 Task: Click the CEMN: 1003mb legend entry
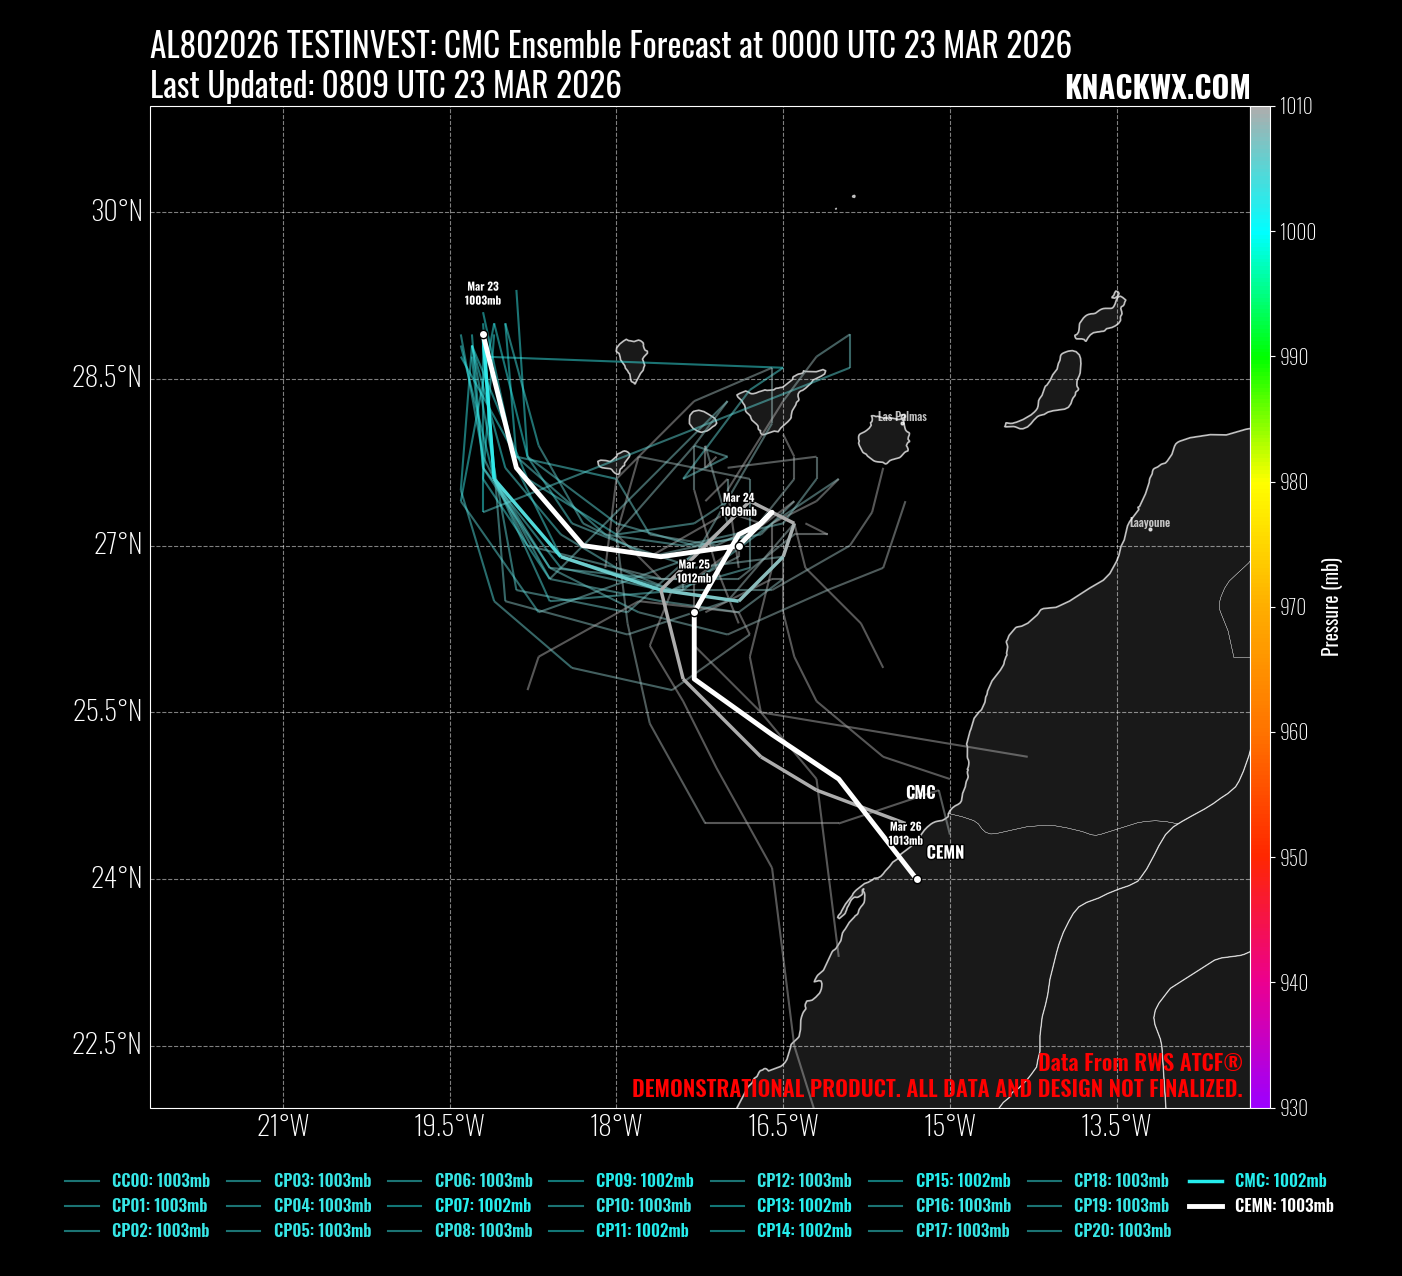(1283, 1206)
